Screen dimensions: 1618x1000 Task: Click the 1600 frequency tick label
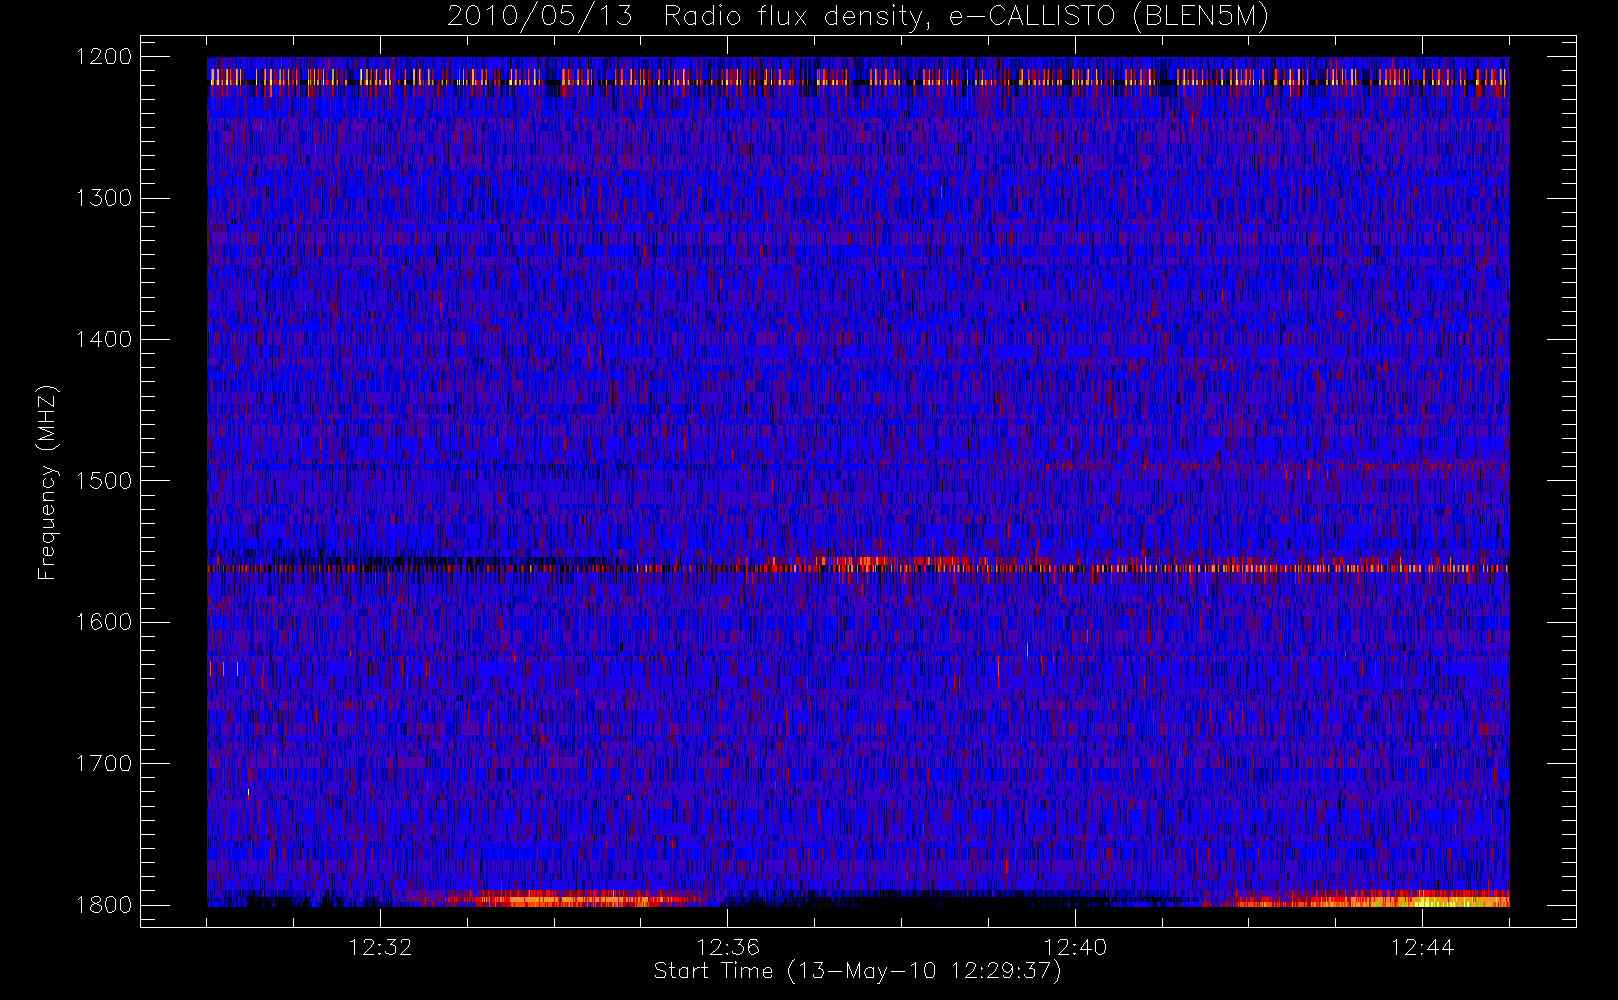(104, 622)
